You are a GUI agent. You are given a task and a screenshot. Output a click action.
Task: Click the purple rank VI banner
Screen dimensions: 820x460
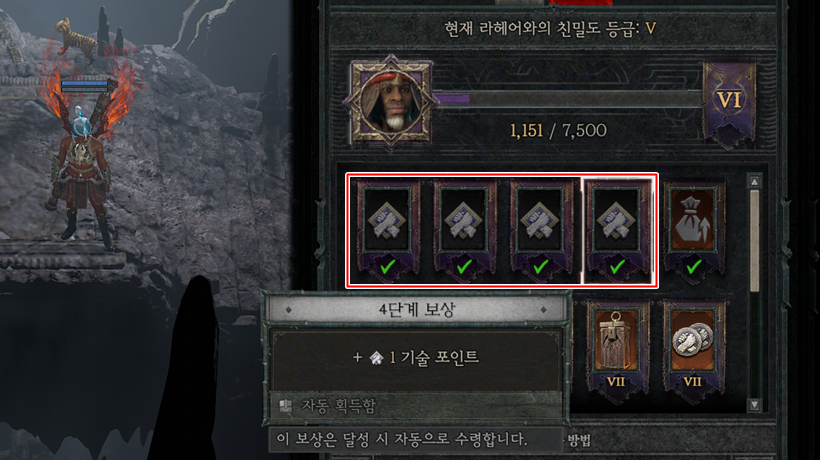point(729,104)
